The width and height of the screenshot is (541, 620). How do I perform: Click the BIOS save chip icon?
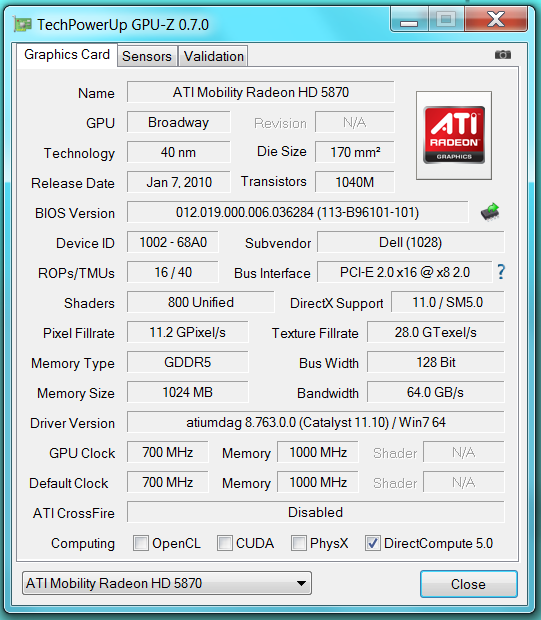(x=490, y=212)
